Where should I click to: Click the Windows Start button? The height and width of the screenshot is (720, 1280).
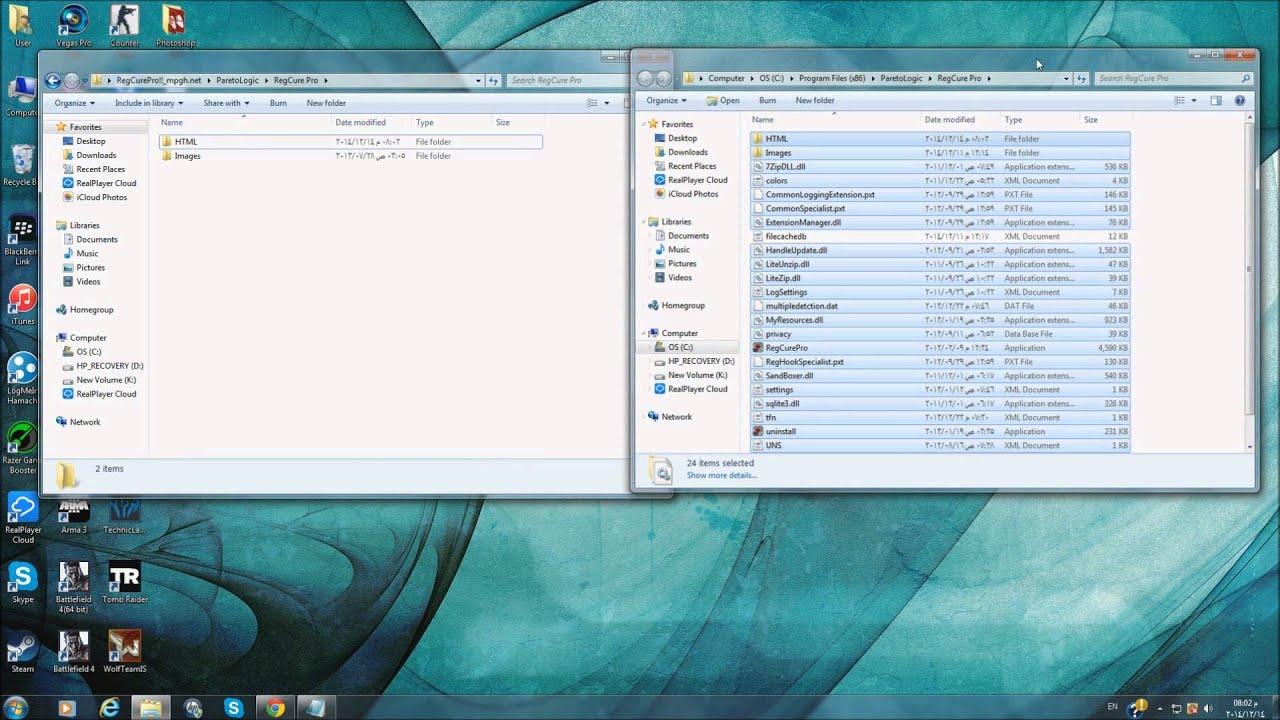16,708
